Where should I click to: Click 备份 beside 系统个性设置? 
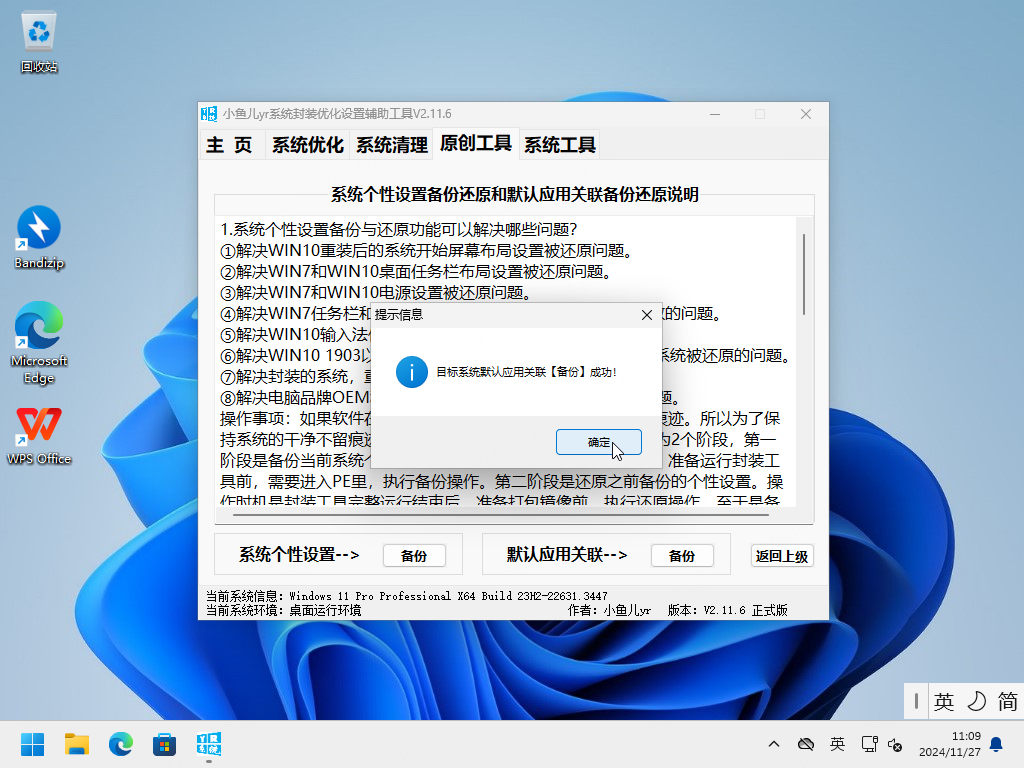tap(414, 556)
